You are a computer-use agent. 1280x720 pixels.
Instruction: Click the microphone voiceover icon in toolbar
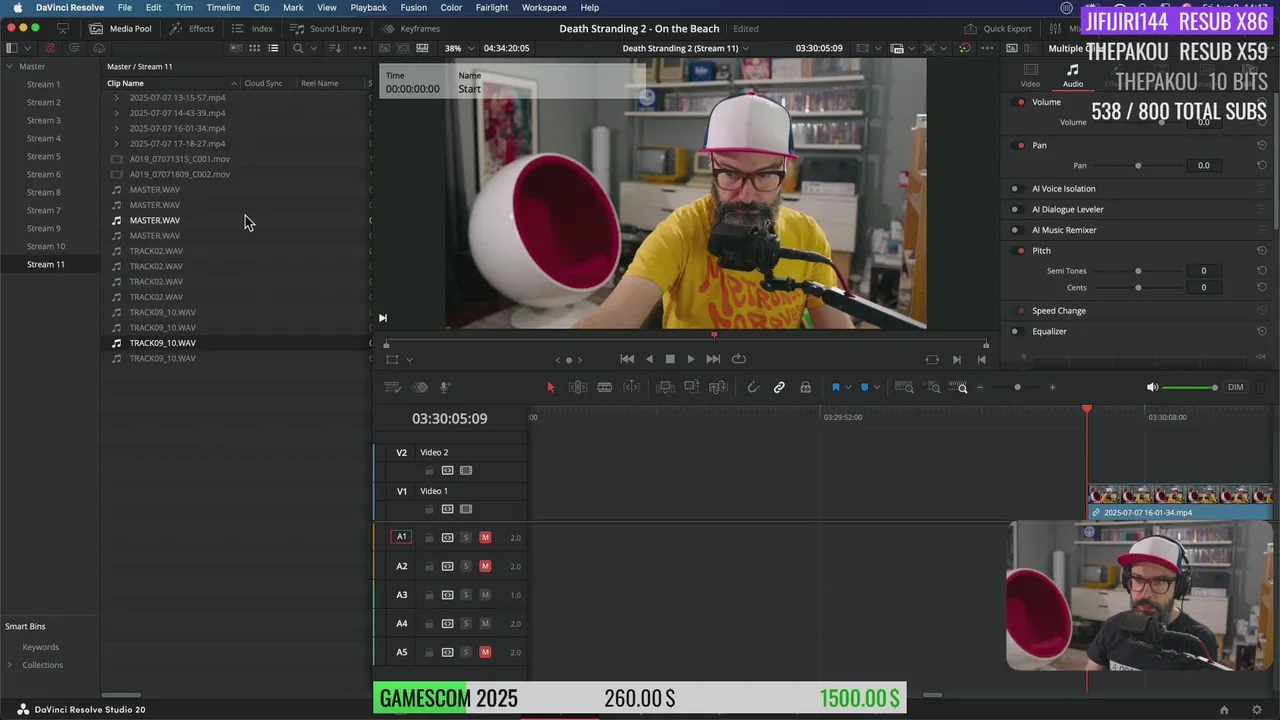pyautogui.click(x=445, y=387)
